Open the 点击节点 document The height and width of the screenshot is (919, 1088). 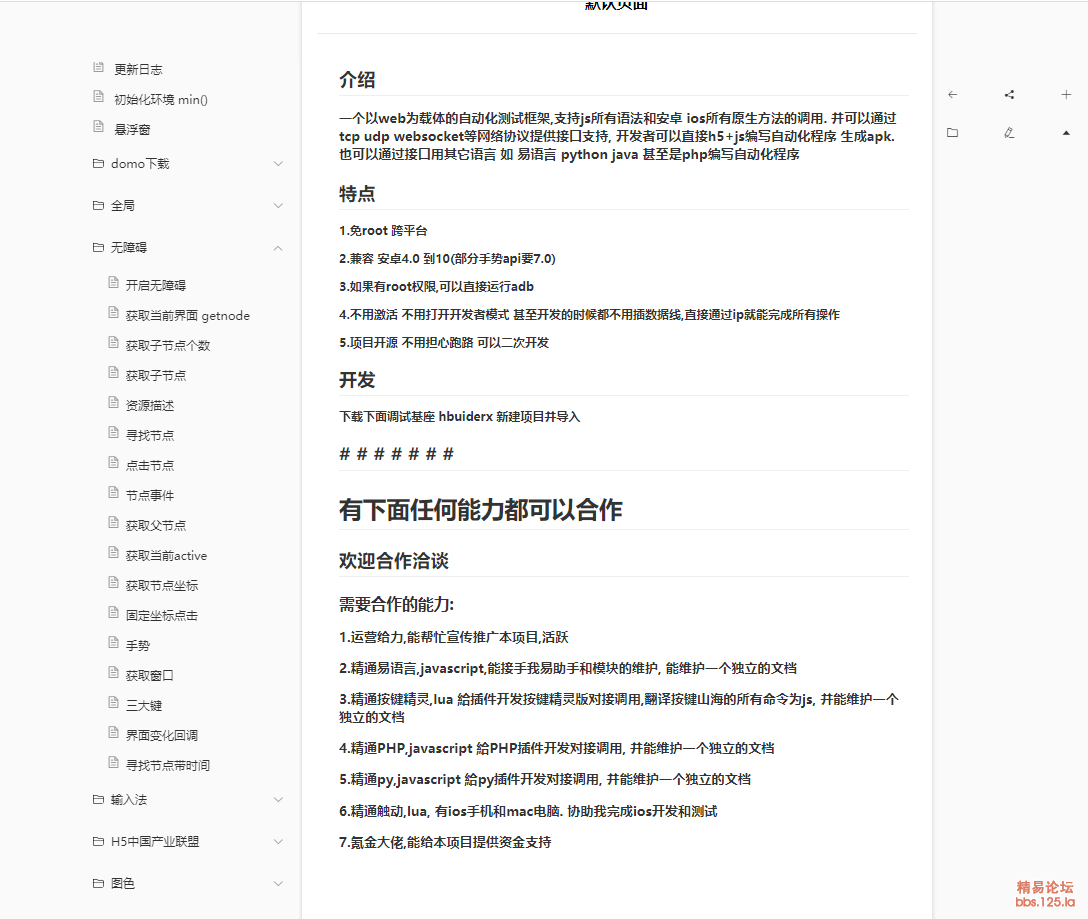tap(150, 465)
